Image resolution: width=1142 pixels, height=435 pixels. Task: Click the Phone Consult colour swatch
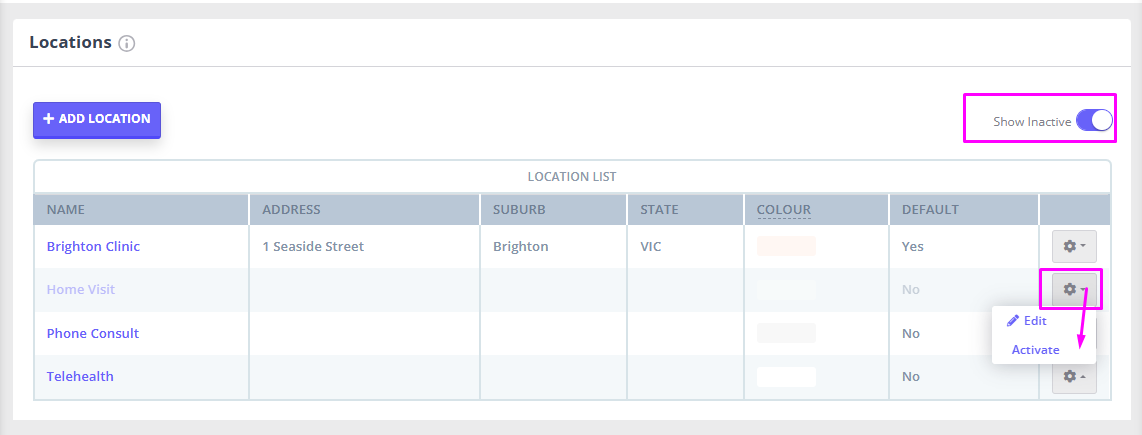(x=786, y=333)
